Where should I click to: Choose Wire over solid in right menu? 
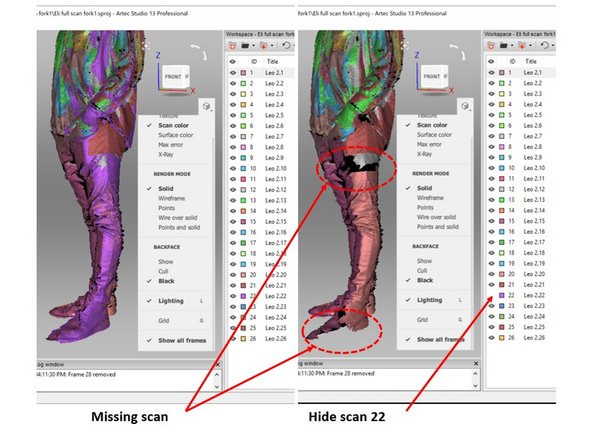[436, 217]
